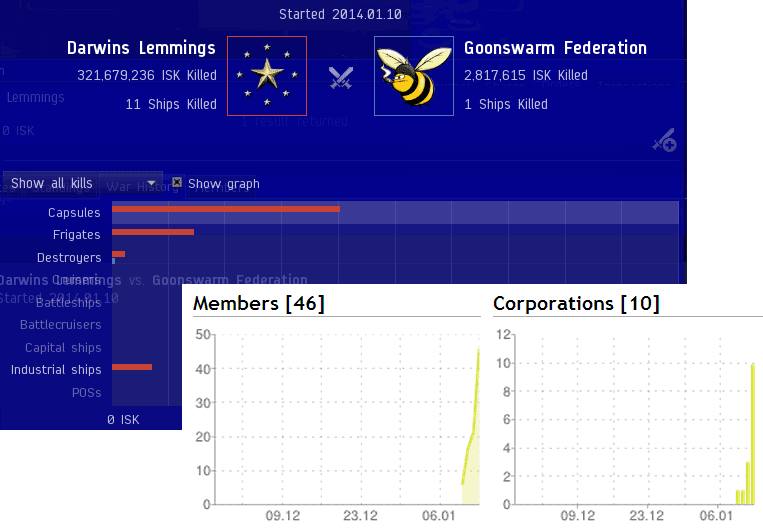Select the Battleships row label
Image resolution: width=763 pixels, height=529 pixels.
[69, 303]
